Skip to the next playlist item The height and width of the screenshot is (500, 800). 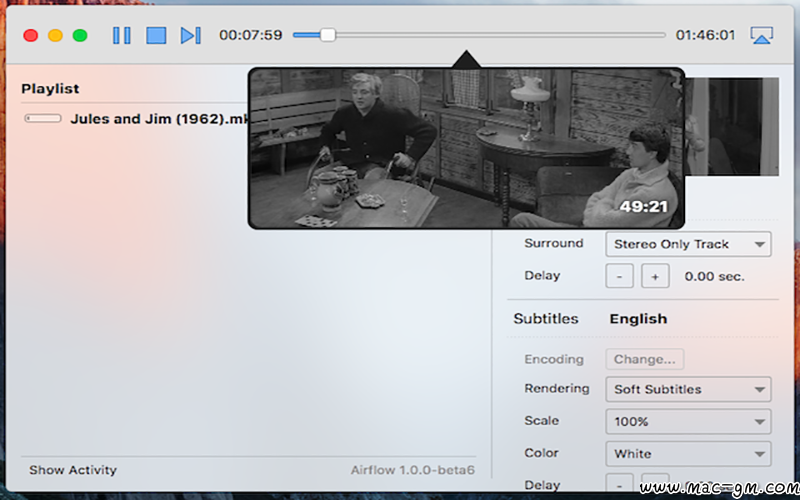(x=191, y=35)
